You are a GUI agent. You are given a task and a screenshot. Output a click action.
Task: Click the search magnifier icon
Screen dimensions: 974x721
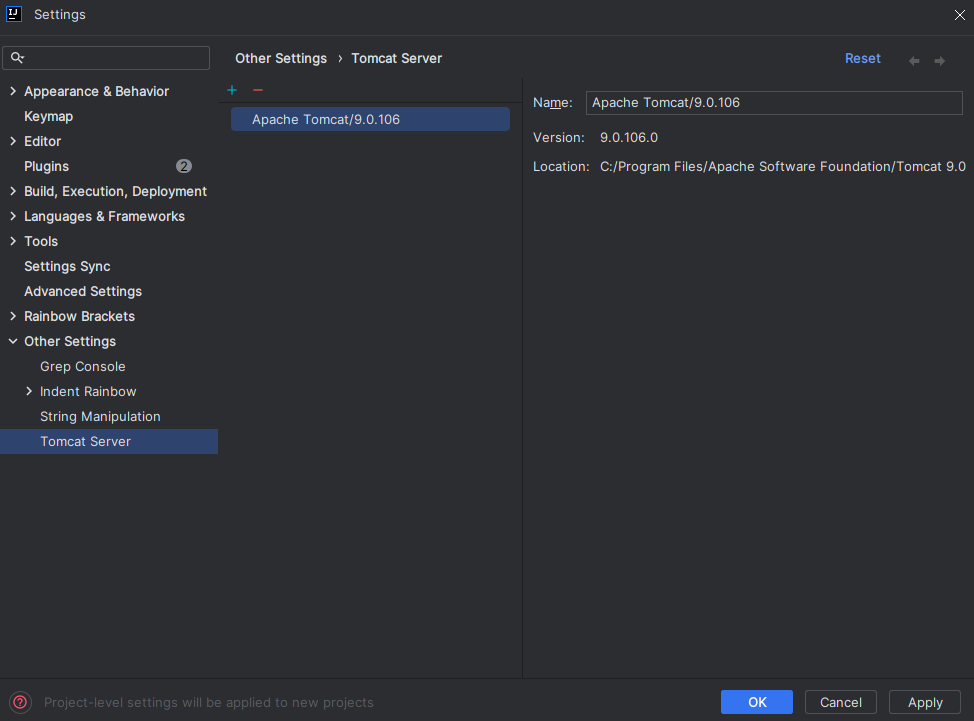[x=17, y=58]
